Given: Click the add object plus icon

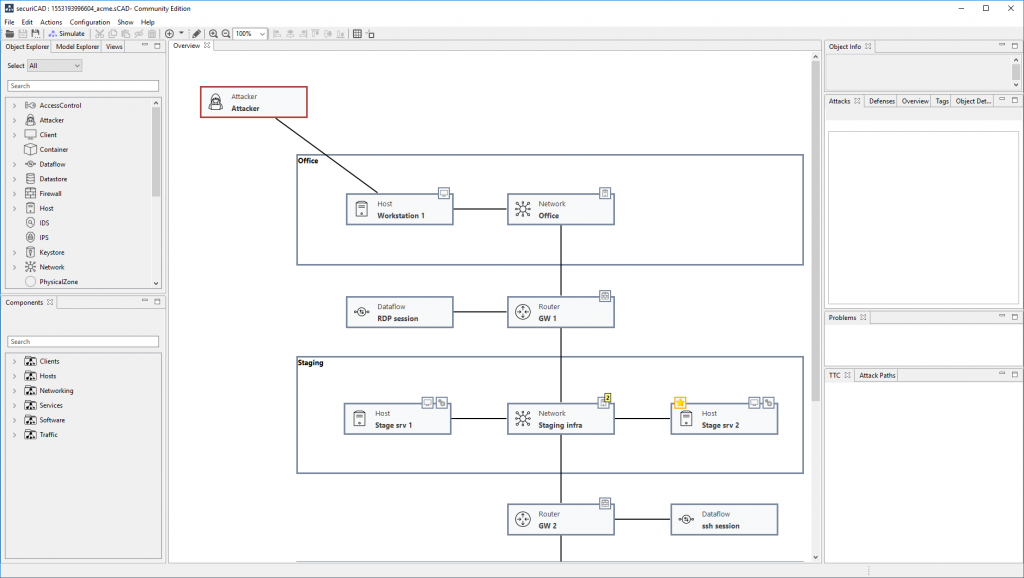Looking at the screenshot, I should (x=169, y=33).
